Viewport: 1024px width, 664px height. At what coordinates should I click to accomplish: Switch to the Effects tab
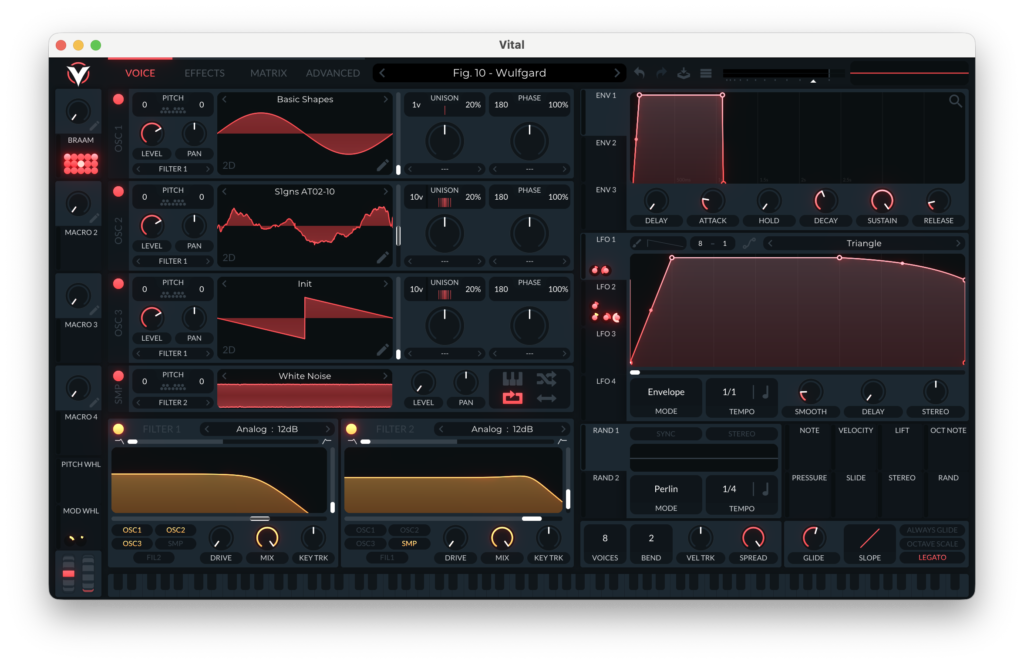click(204, 73)
